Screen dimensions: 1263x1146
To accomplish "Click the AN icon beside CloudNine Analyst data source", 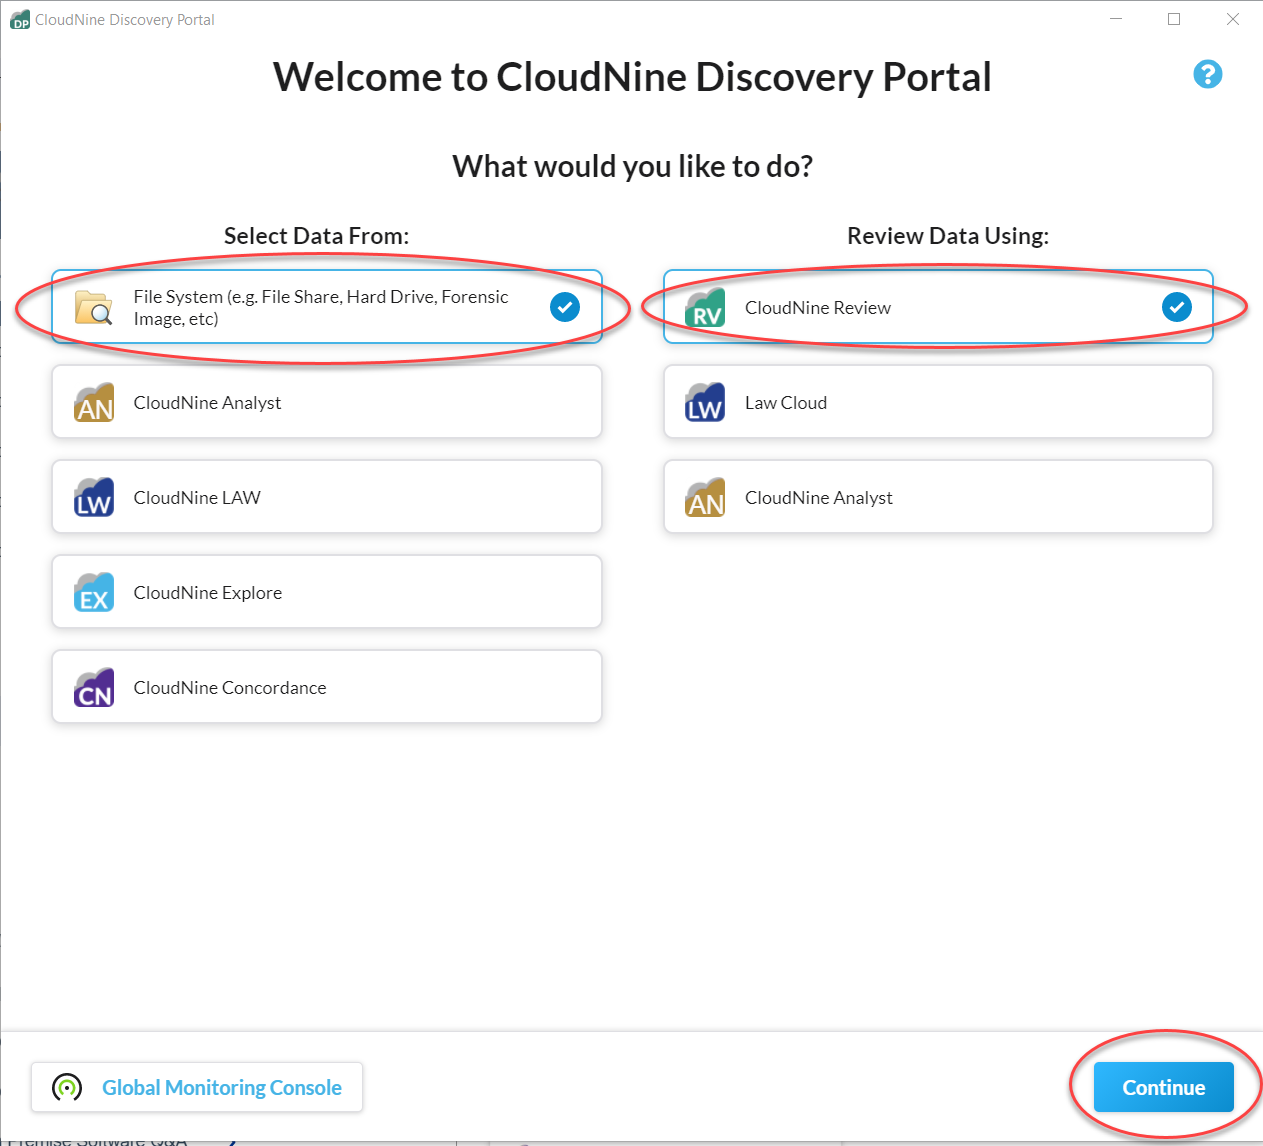I will click(x=93, y=402).
